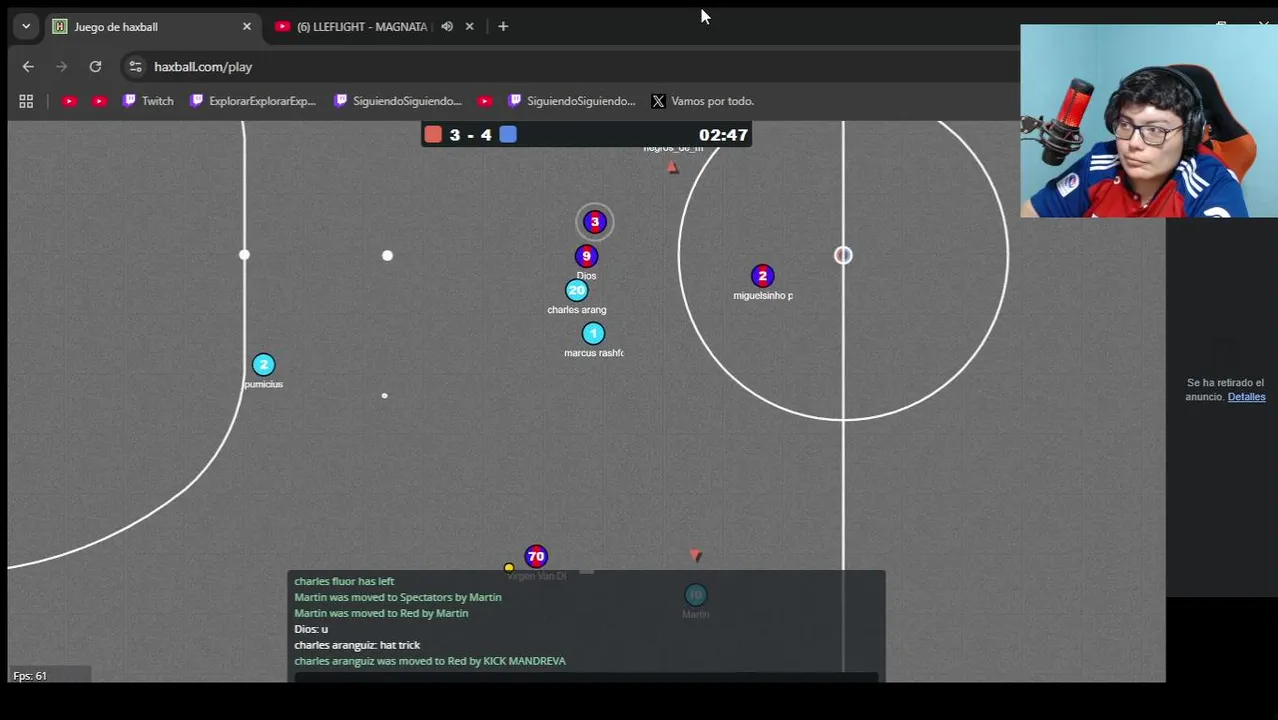Click the blue team color square
Screen dimensions: 1278x720
coord(508,135)
